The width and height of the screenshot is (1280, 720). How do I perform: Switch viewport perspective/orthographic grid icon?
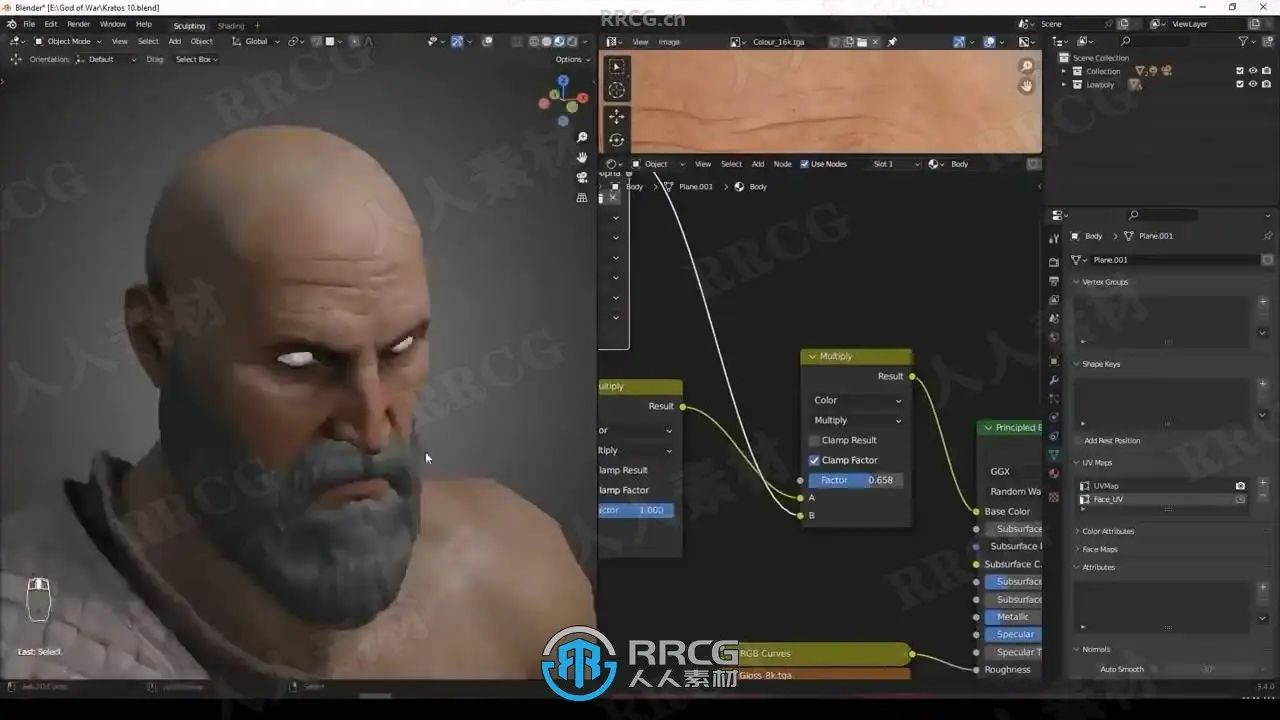(x=582, y=197)
